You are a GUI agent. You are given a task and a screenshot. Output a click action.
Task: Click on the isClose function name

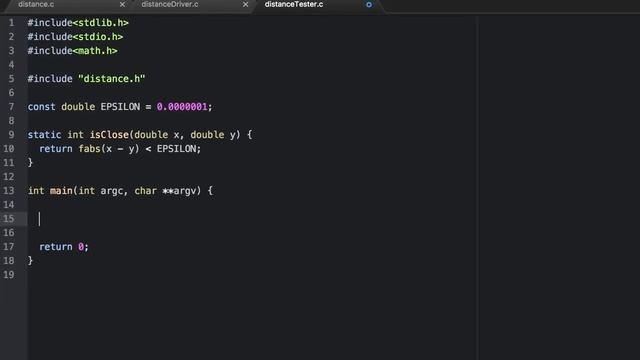coord(109,135)
